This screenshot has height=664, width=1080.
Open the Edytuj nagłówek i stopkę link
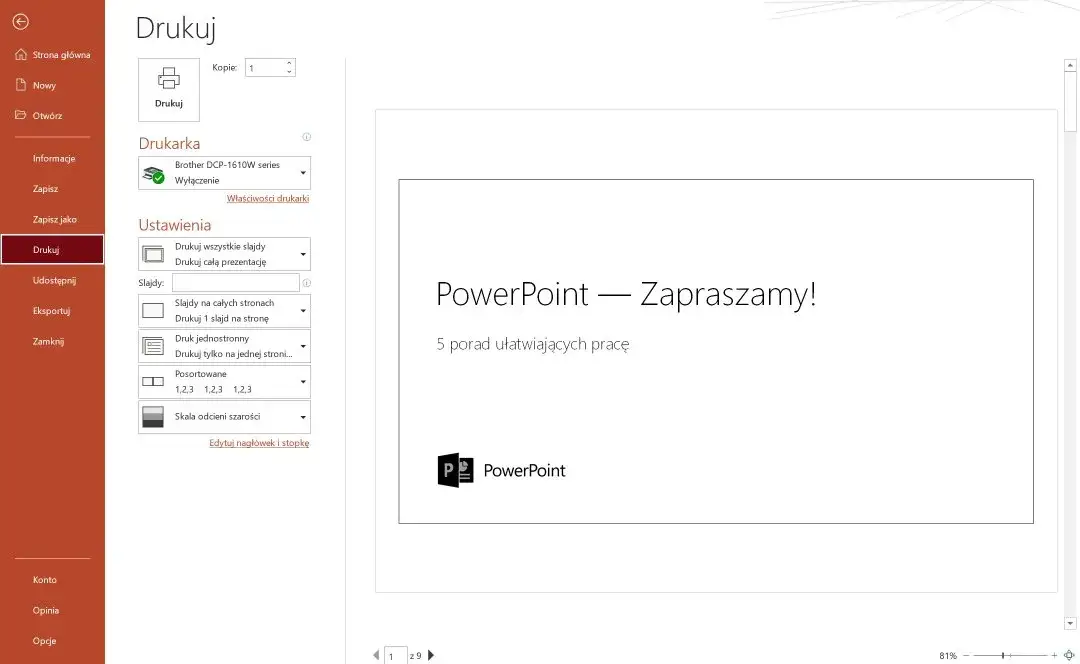click(x=259, y=443)
